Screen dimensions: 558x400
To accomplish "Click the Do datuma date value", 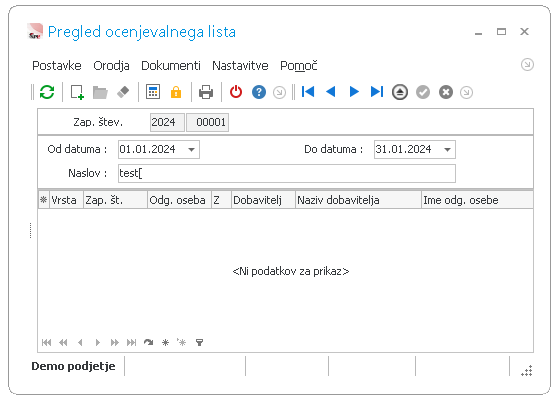I will (x=404, y=149).
